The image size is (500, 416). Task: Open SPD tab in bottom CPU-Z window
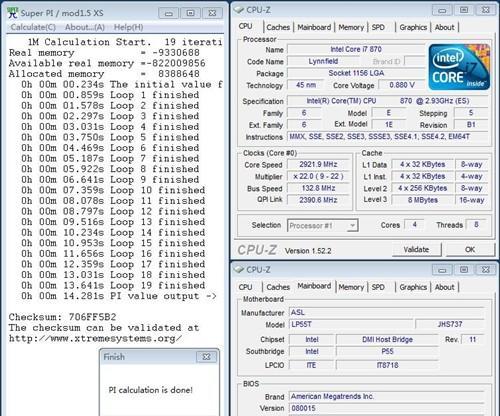tap(378, 287)
